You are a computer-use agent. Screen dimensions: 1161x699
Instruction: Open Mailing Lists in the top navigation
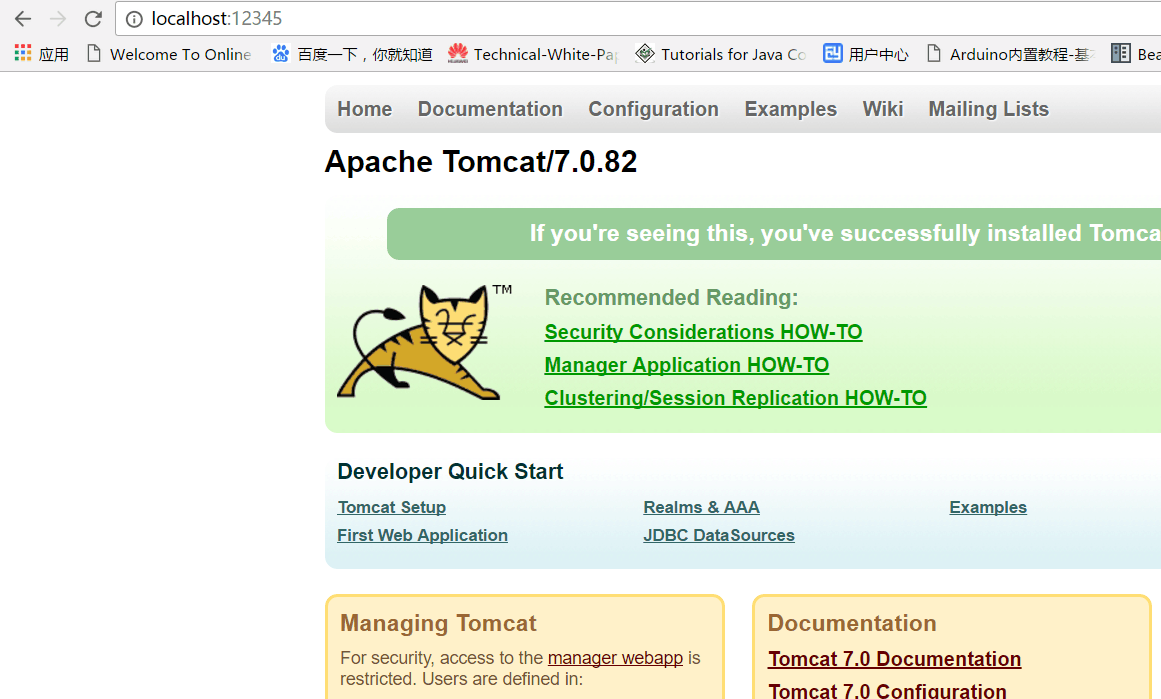click(x=988, y=109)
